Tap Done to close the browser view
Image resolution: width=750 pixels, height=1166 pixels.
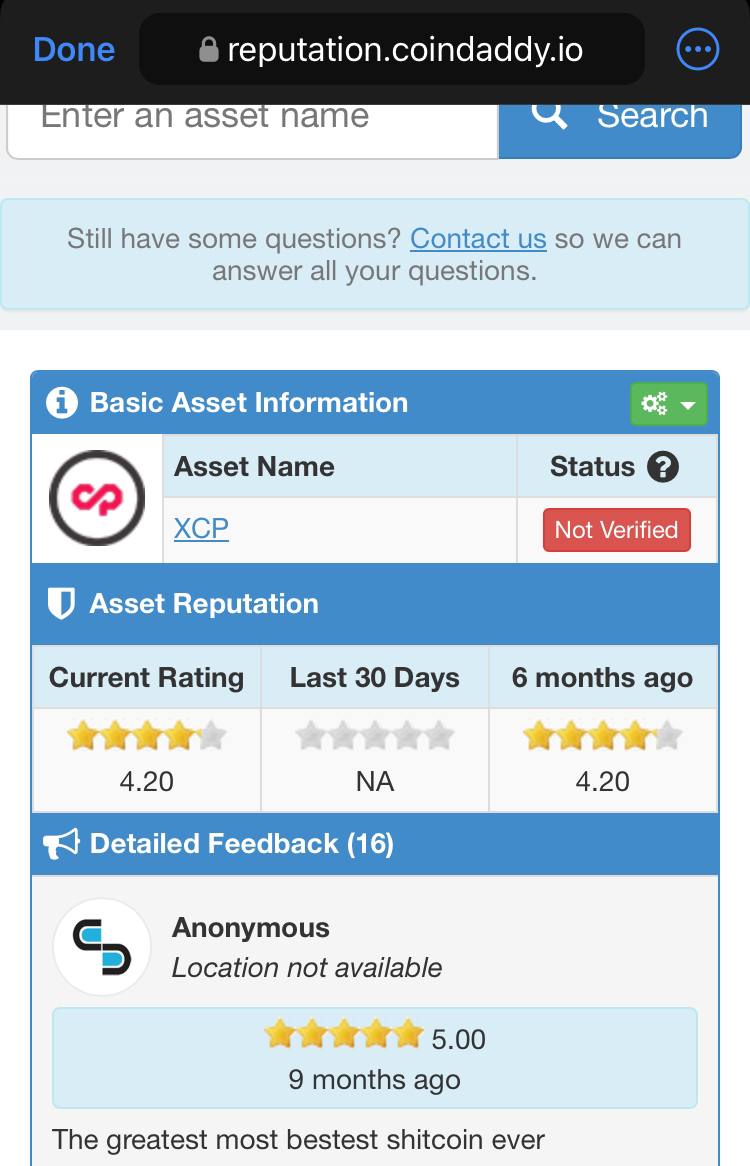[x=74, y=50]
